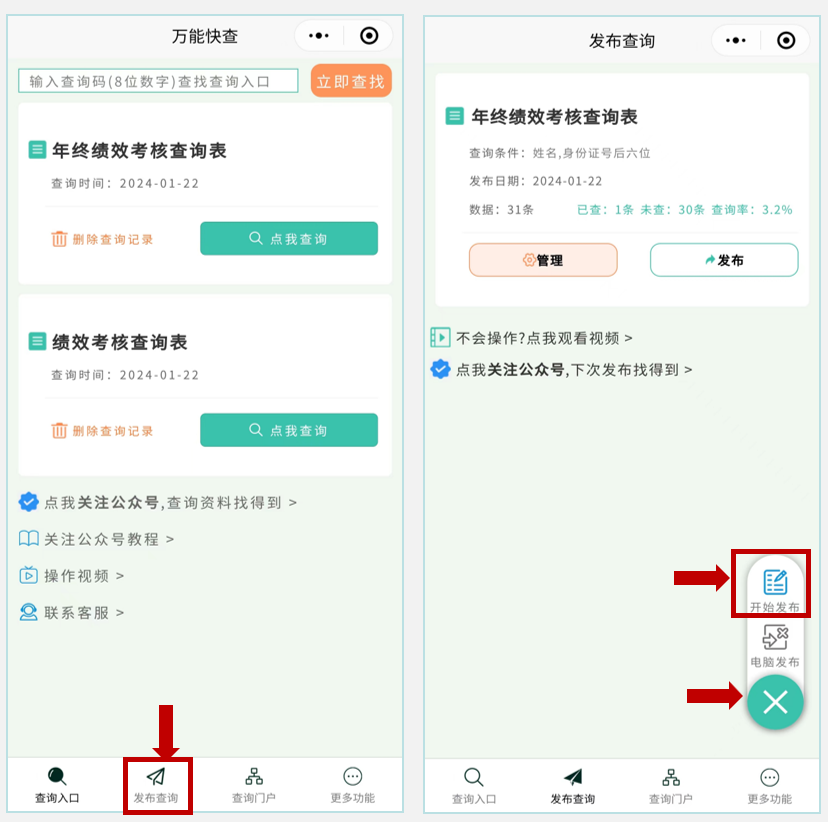This screenshot has width=828, height=822.
Task: Click the trash icon for 年终绩效考核查询表 record
Action: [x=59, y=239]
